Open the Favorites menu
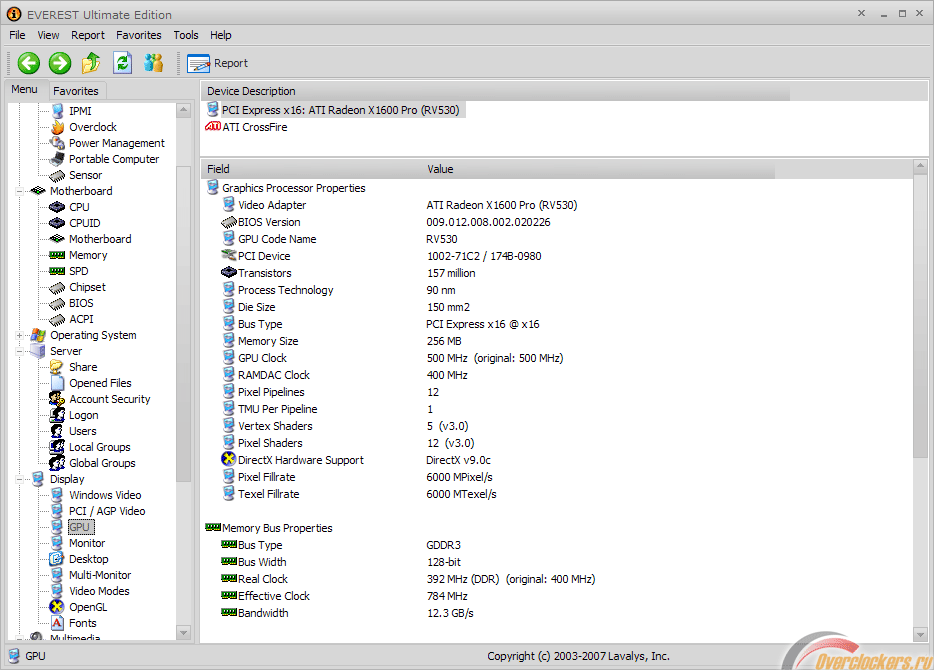934x670 pixels. coord(139,35)
